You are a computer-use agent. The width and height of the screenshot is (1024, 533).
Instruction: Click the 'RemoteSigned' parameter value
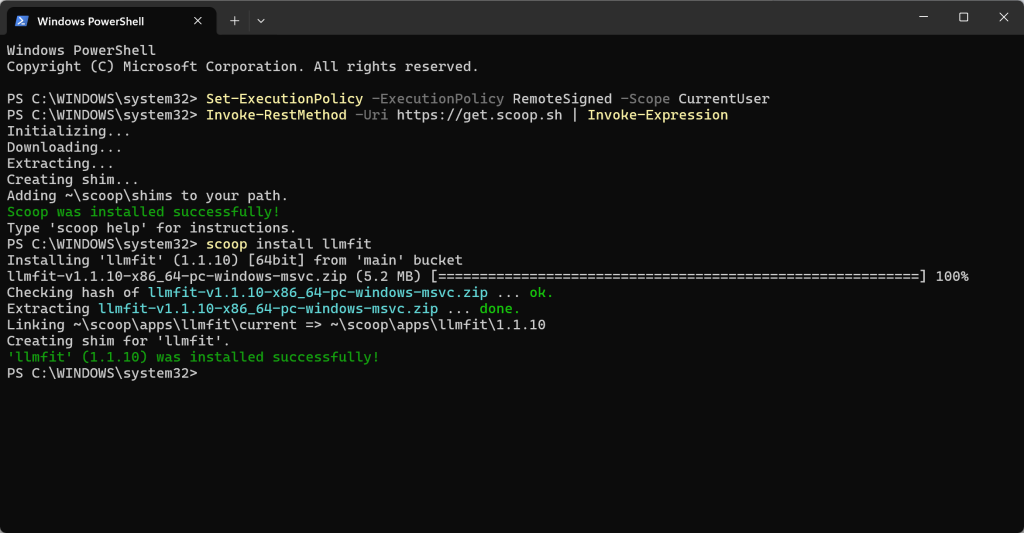pyautogui.click(x=562, y=99)
